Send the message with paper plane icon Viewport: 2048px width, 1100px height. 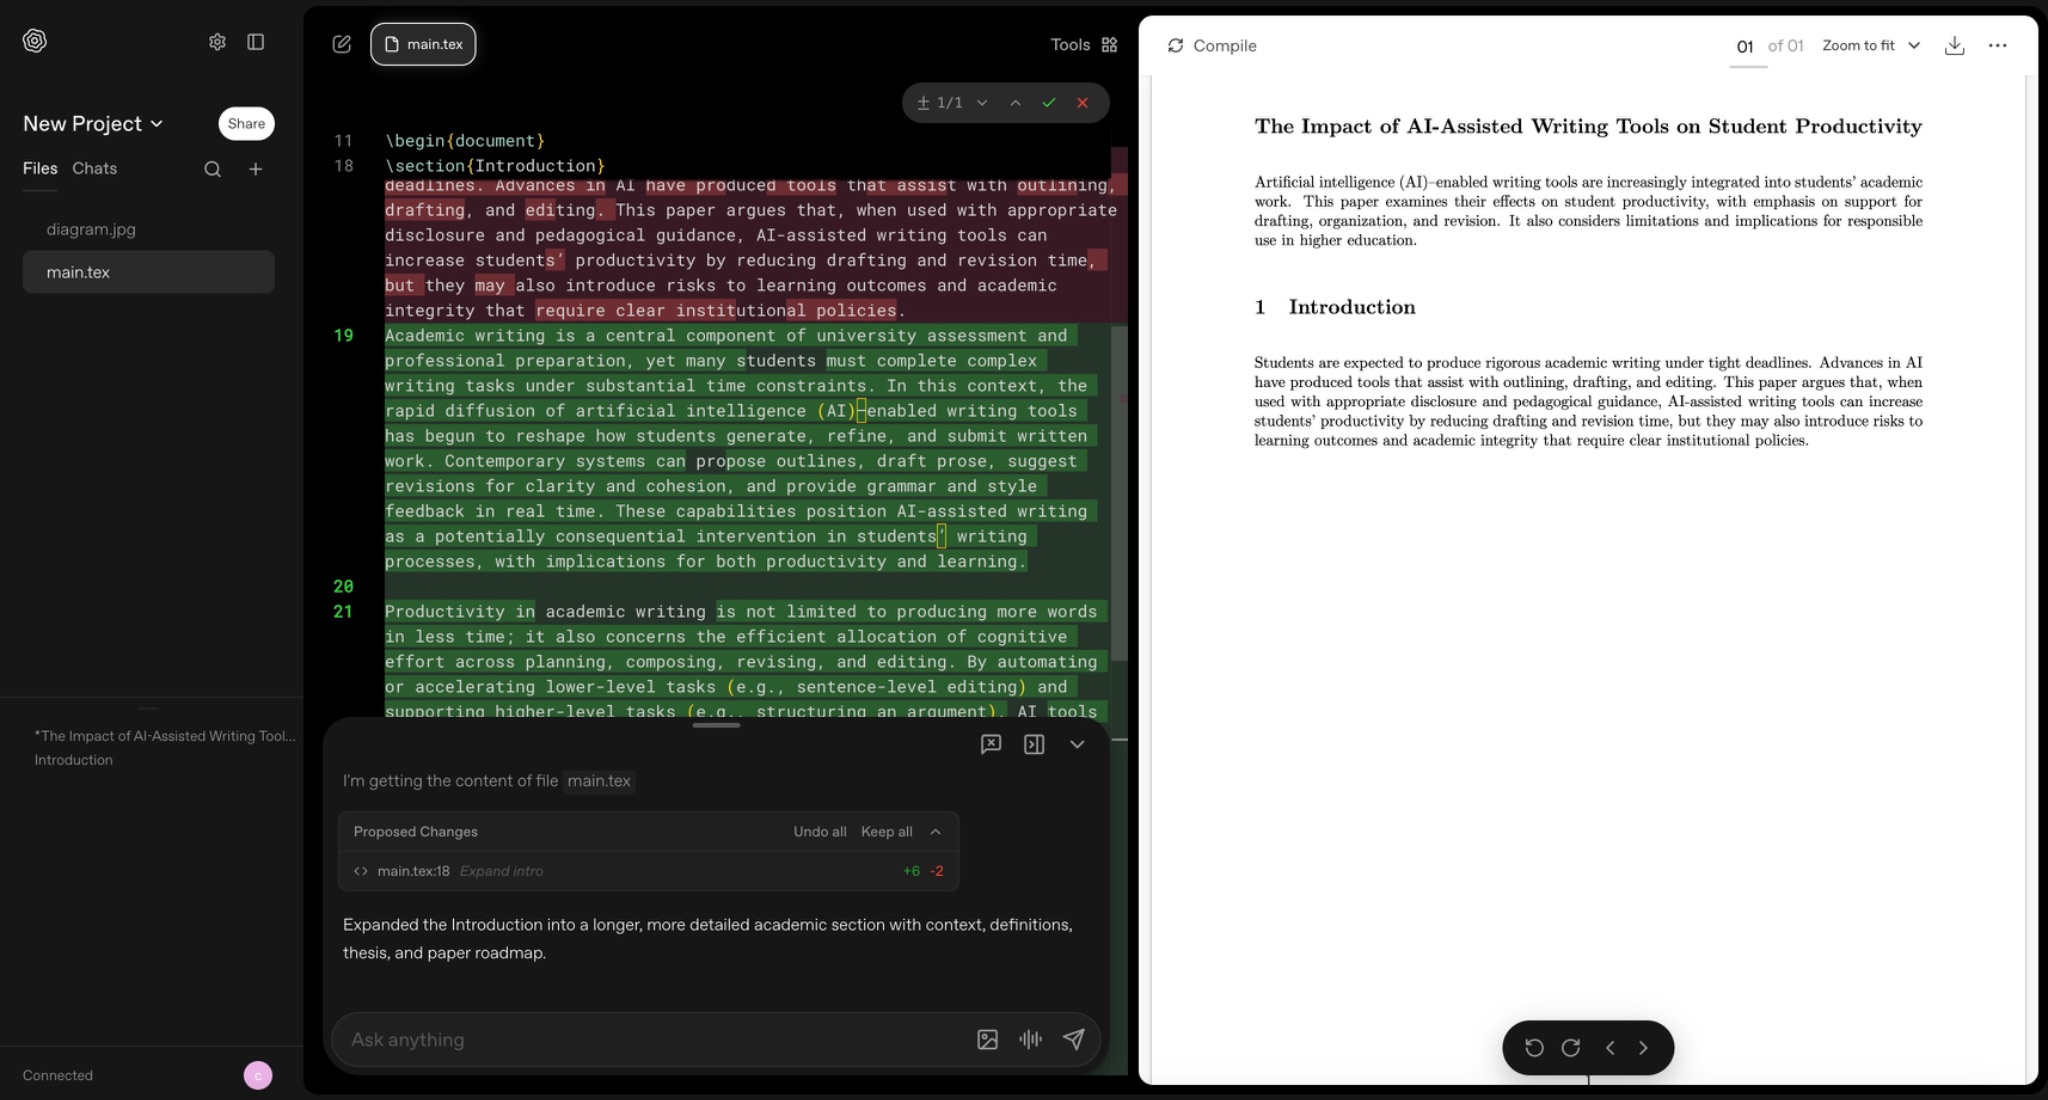1073,1040
